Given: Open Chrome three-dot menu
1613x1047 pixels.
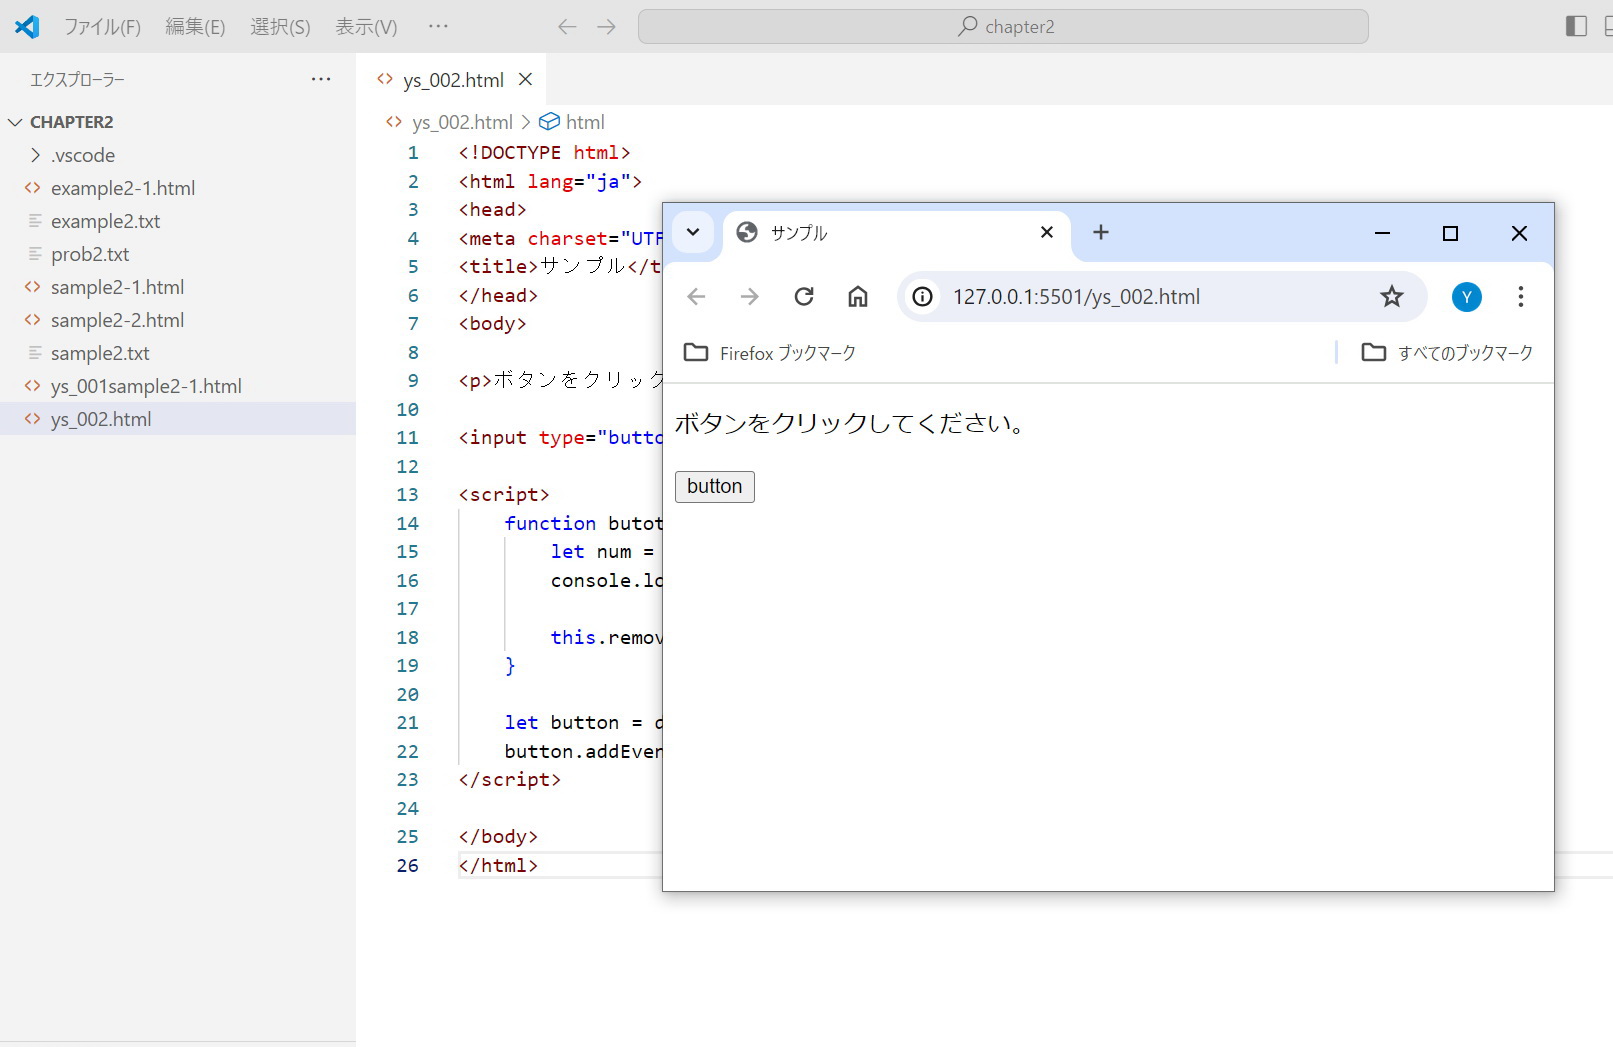Looking at the screenshot, I should coord(1521,296).
